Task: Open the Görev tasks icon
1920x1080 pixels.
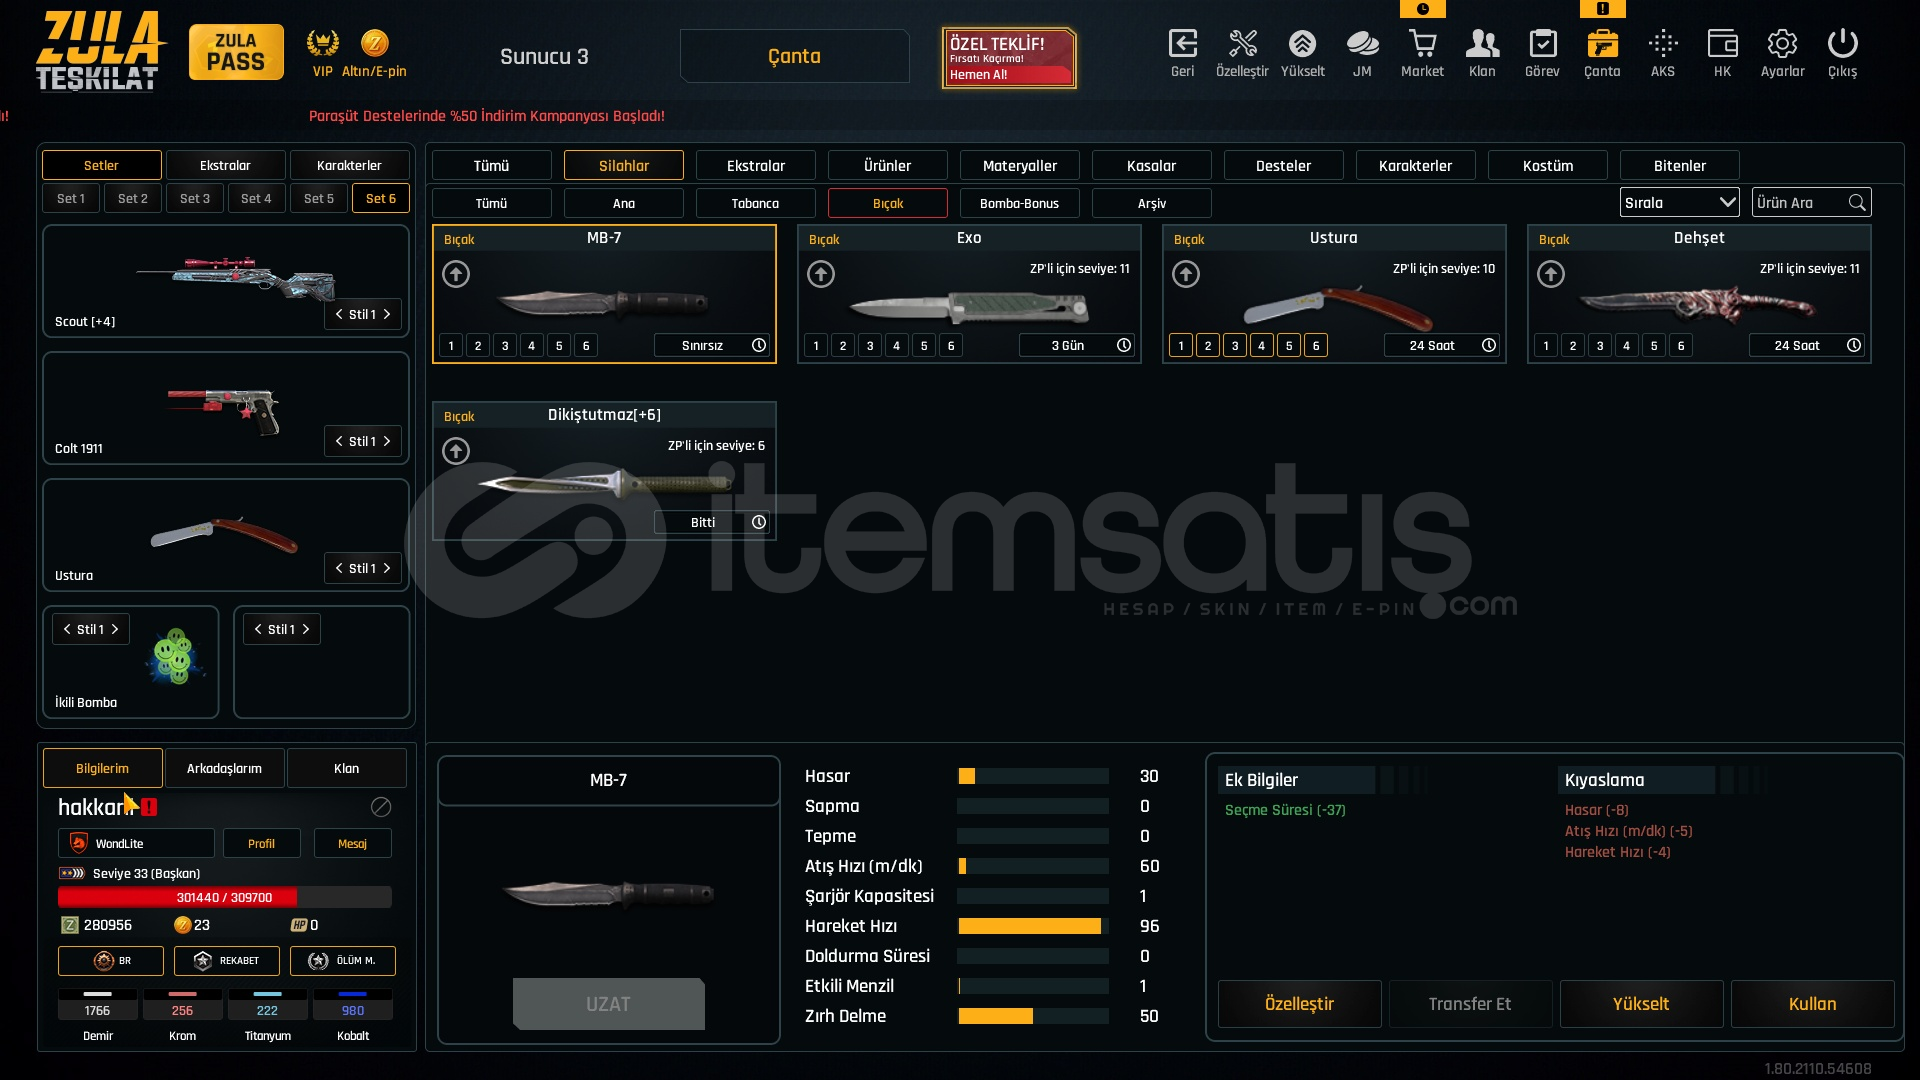Action: point(1542,45)
